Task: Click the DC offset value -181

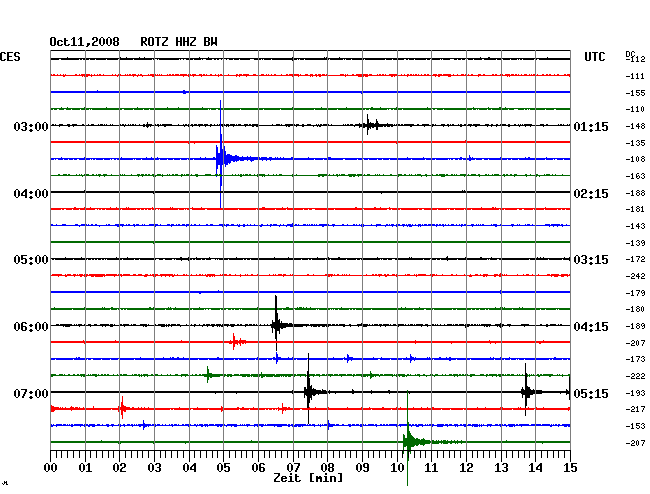Action: point(635,209)
